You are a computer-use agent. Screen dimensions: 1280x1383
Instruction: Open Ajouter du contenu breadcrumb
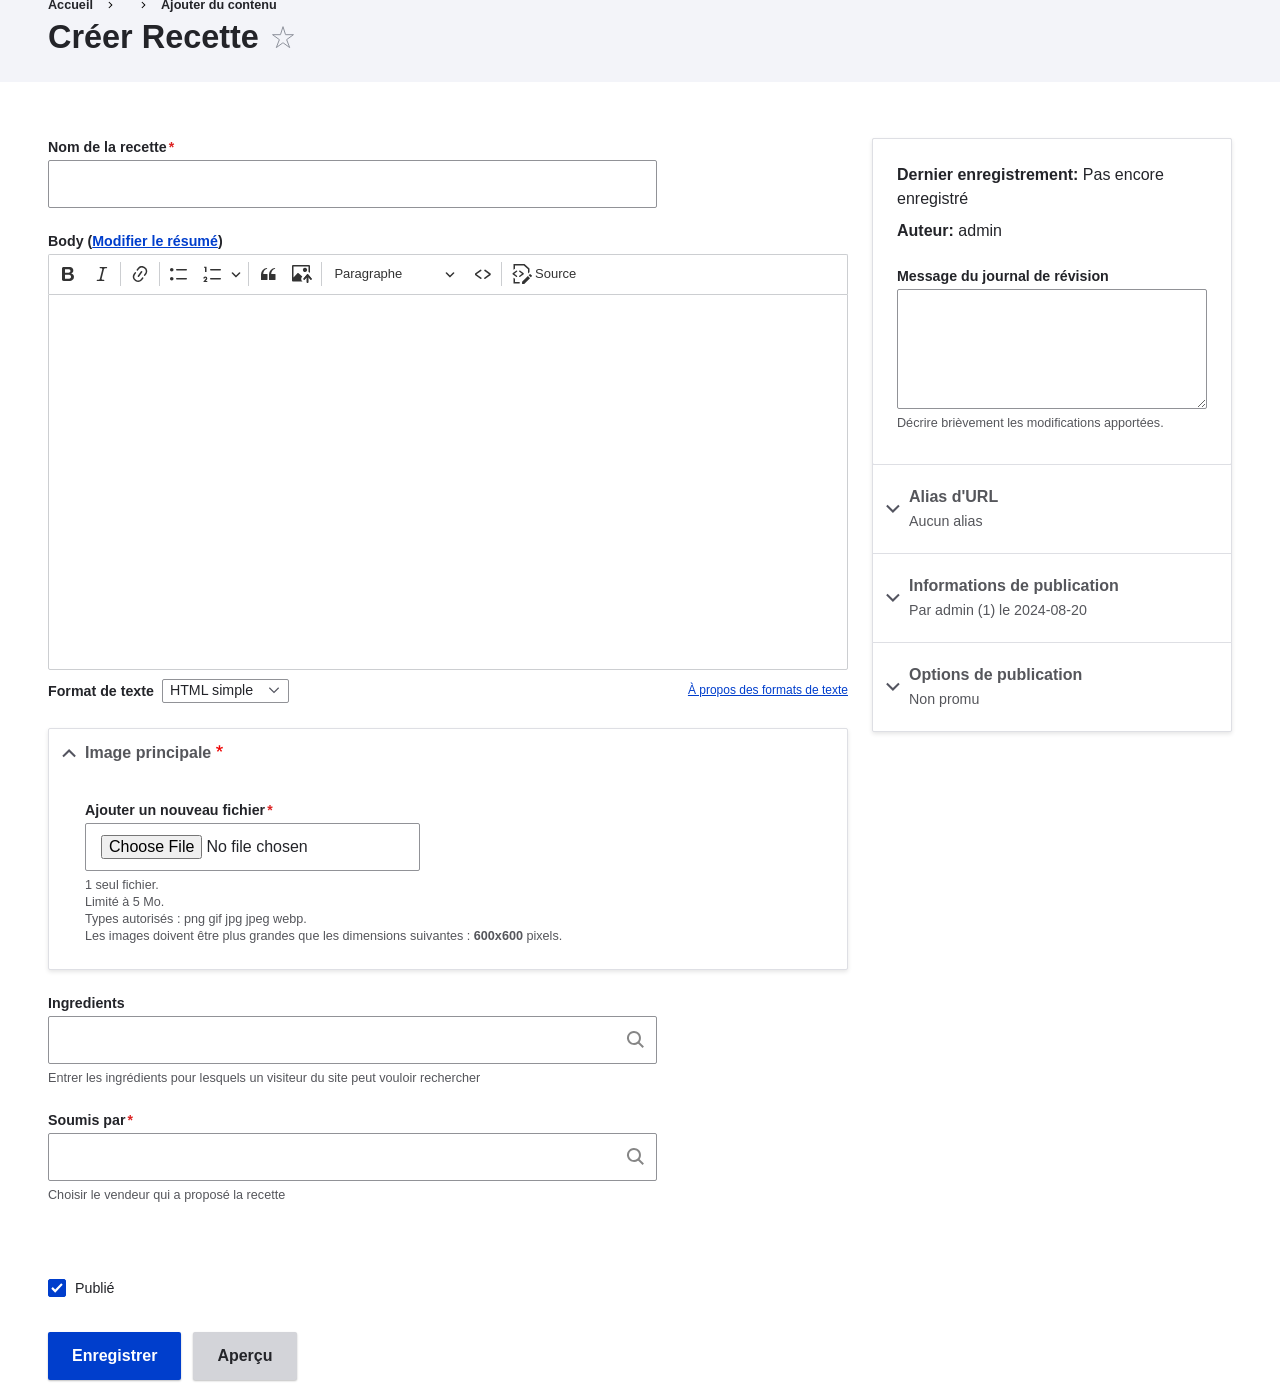[219, 5]
